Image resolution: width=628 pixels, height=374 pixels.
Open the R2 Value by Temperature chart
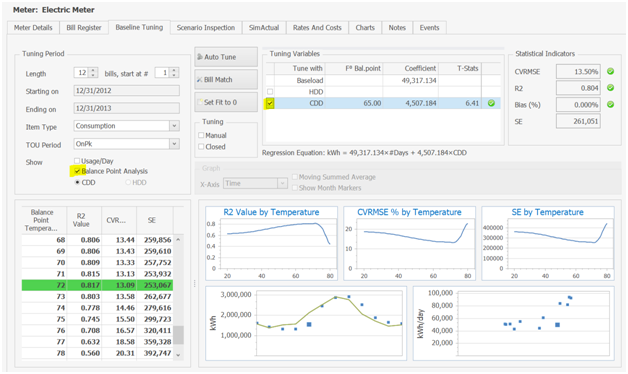[271, 243]
